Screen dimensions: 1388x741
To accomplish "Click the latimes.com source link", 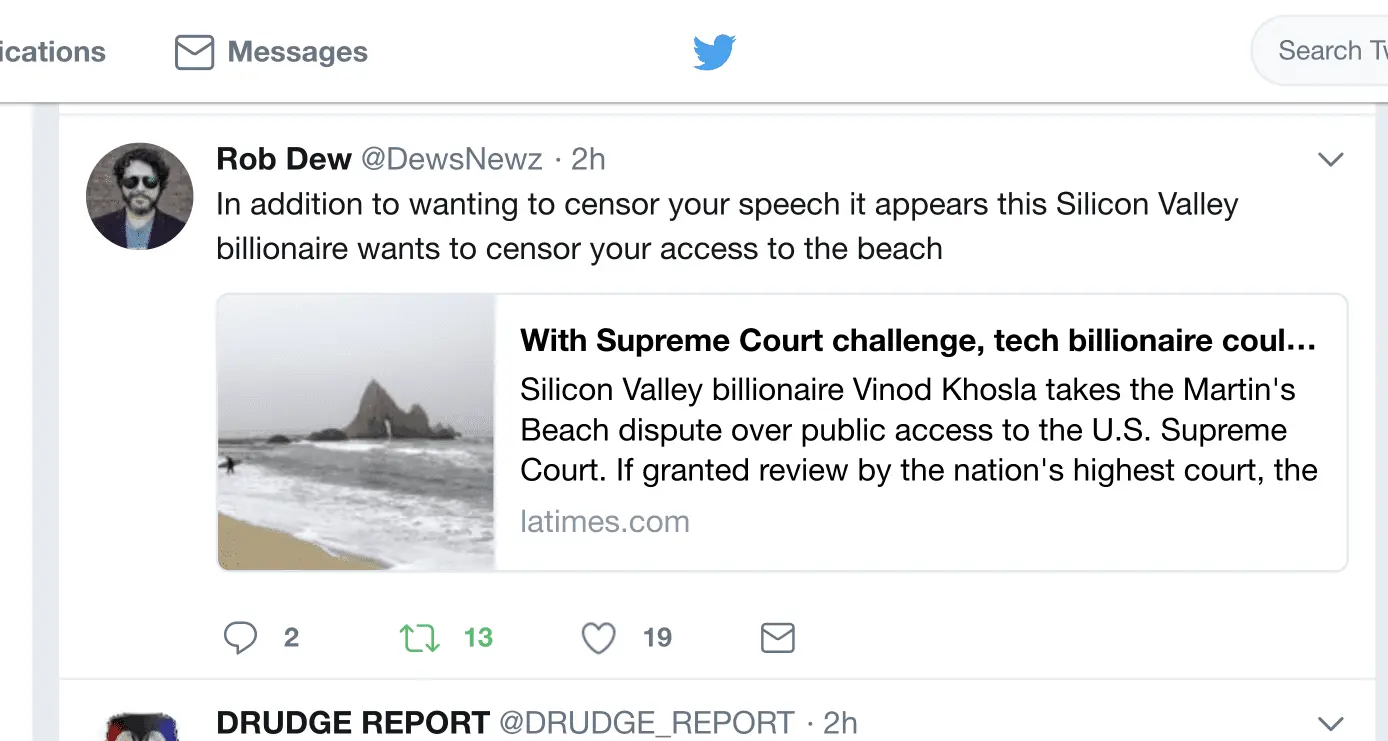I will [605, 521].
